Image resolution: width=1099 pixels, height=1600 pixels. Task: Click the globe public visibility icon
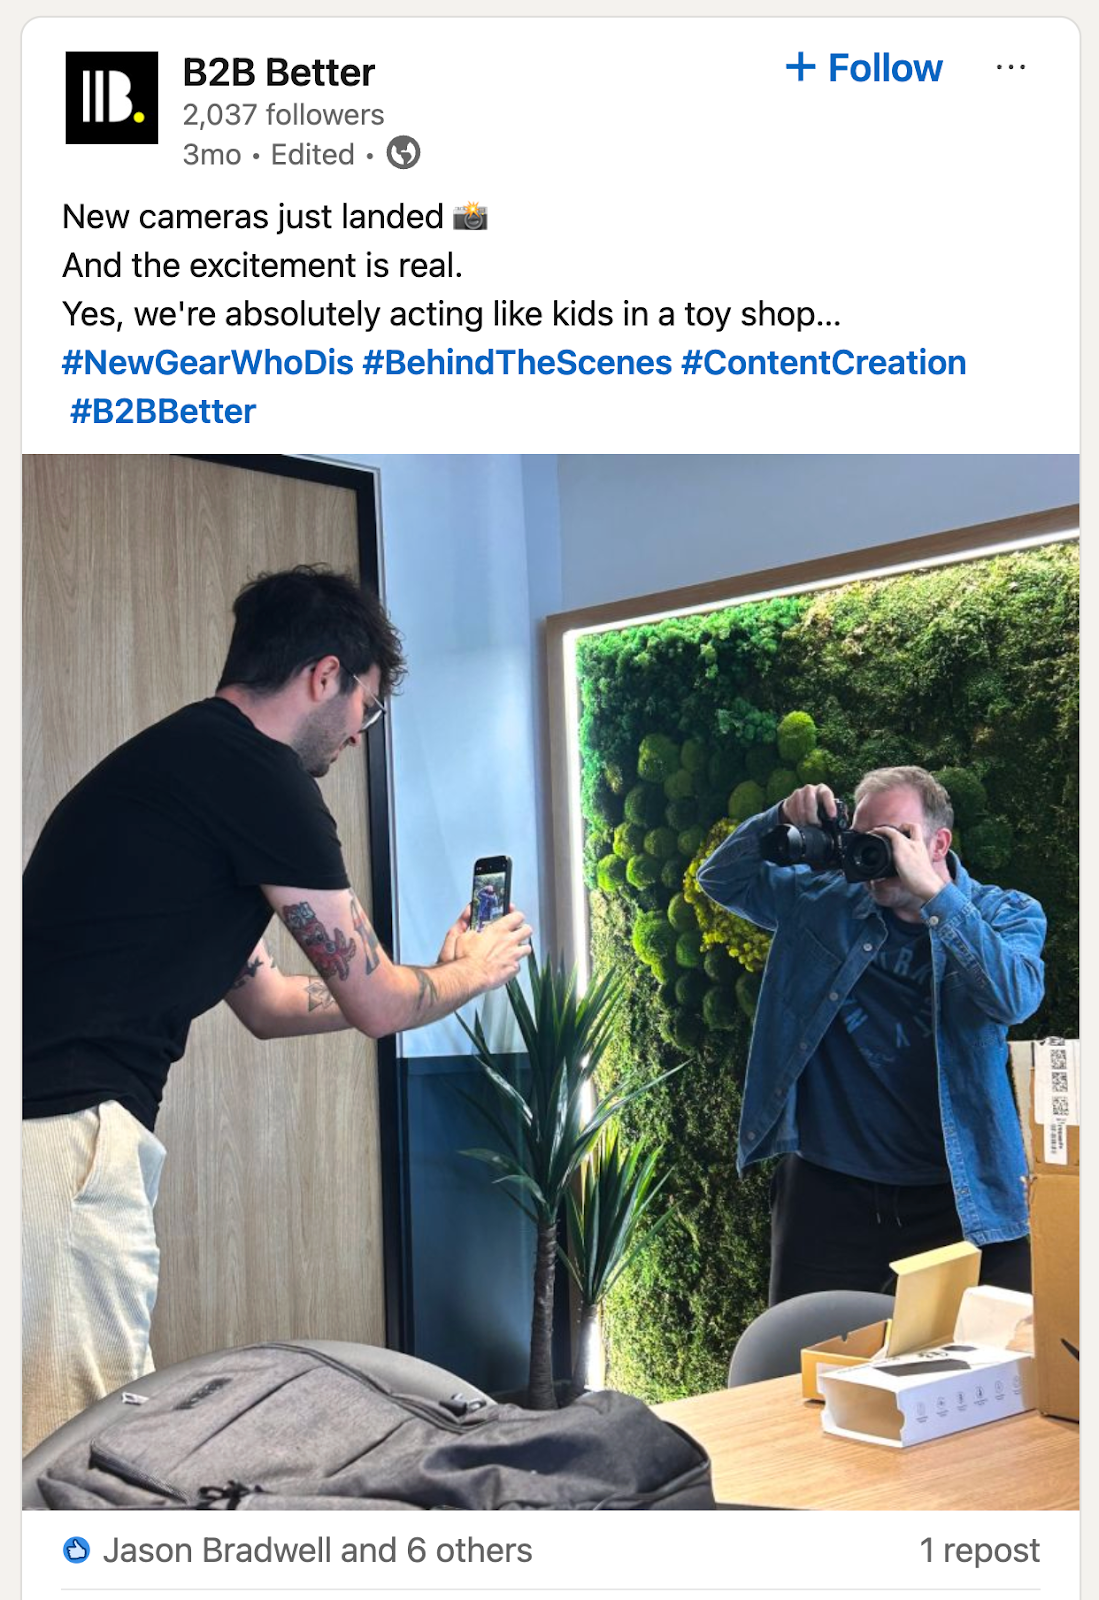[403, 153]
